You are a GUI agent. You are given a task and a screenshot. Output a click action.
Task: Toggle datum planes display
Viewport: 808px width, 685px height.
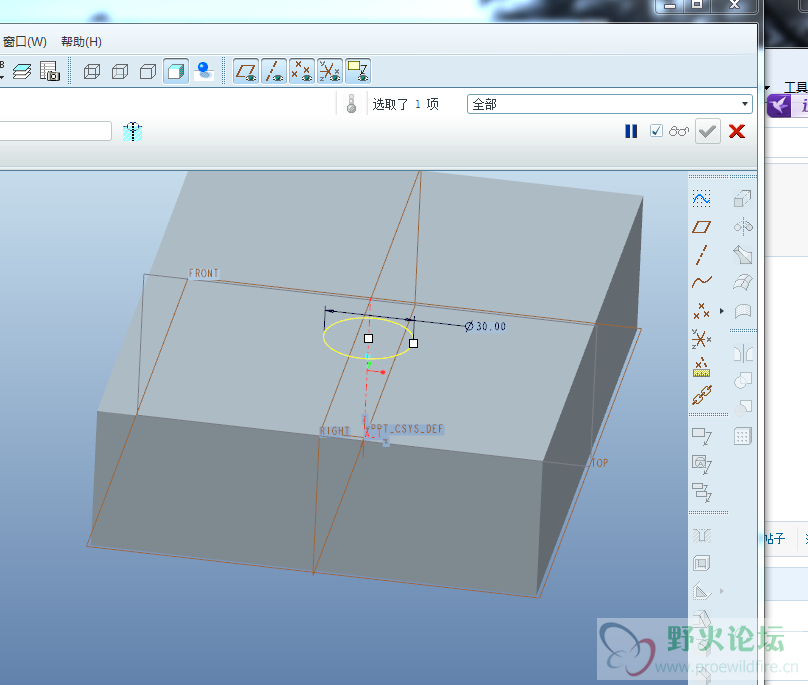(246, 71)
